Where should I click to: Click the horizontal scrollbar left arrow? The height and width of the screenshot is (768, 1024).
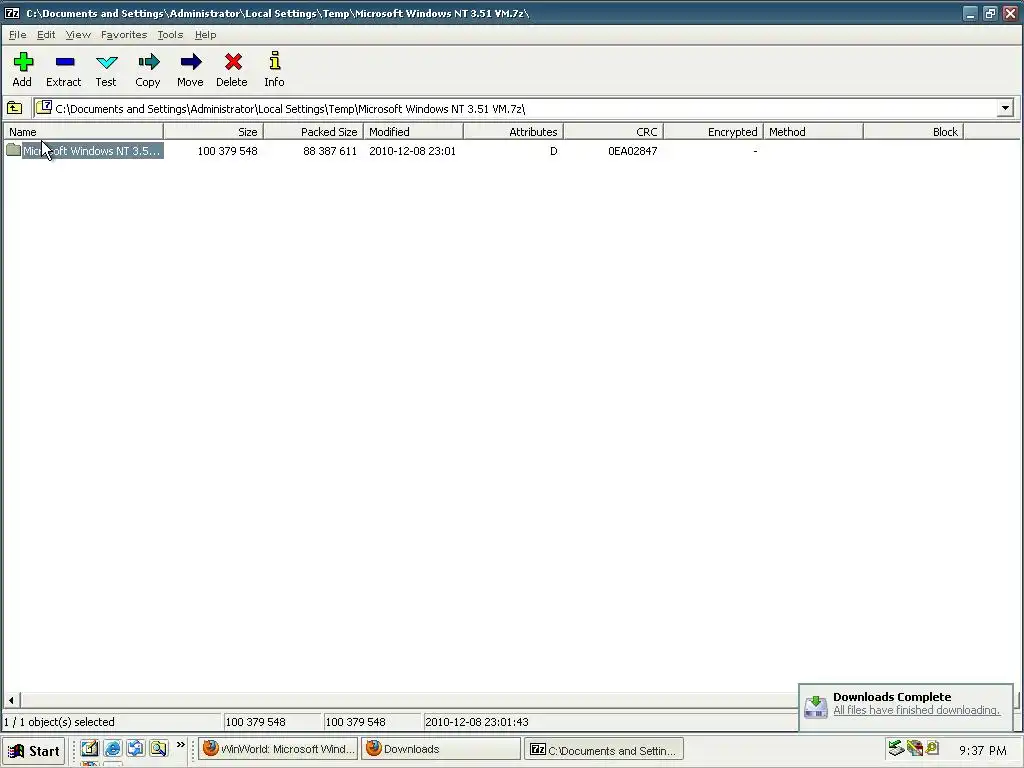(11, 700)
